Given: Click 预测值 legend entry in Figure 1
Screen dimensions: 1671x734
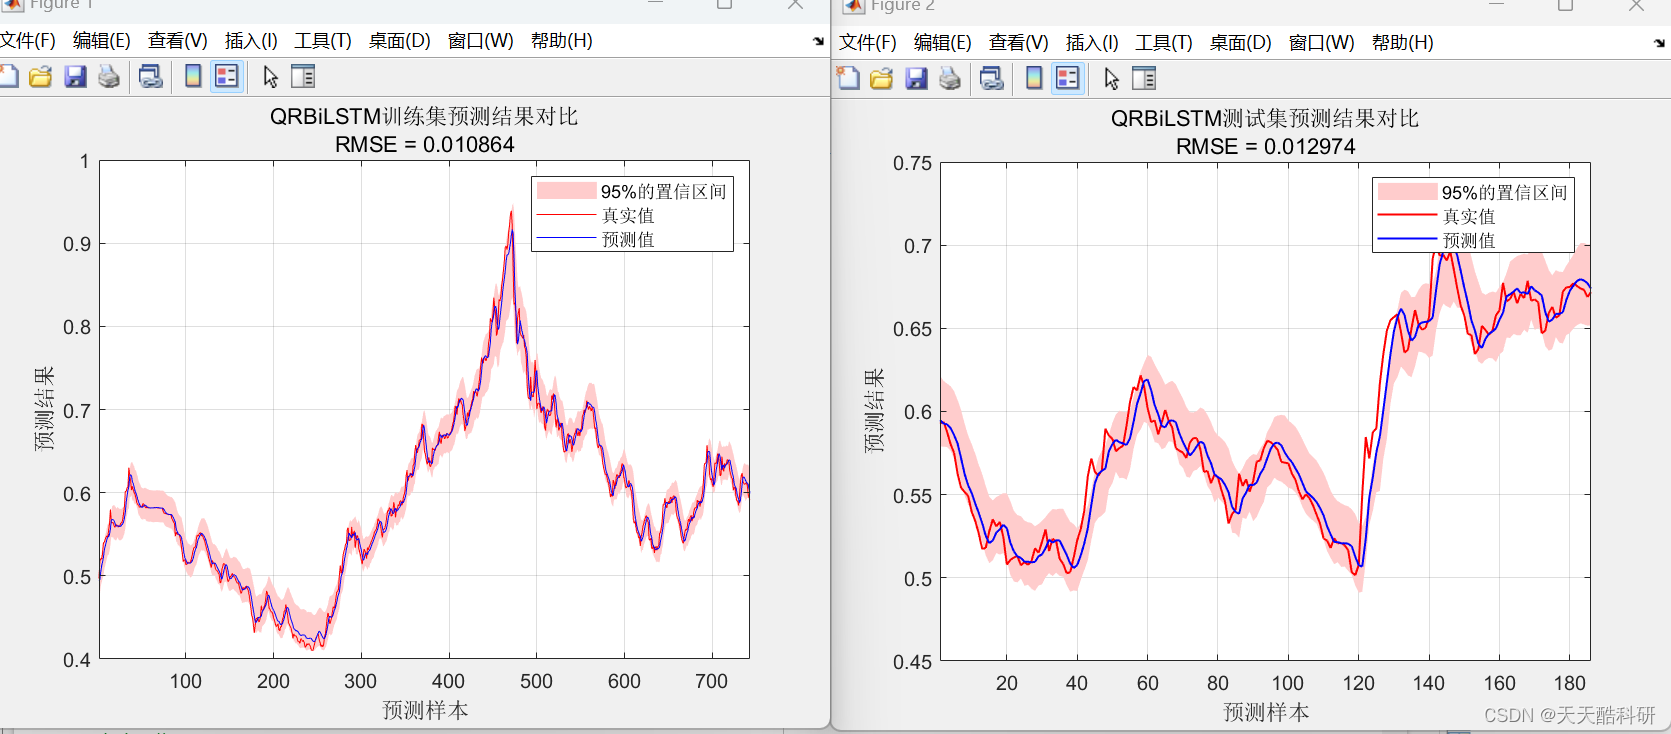Looking at the screenshot, I should tap(628, 239).
